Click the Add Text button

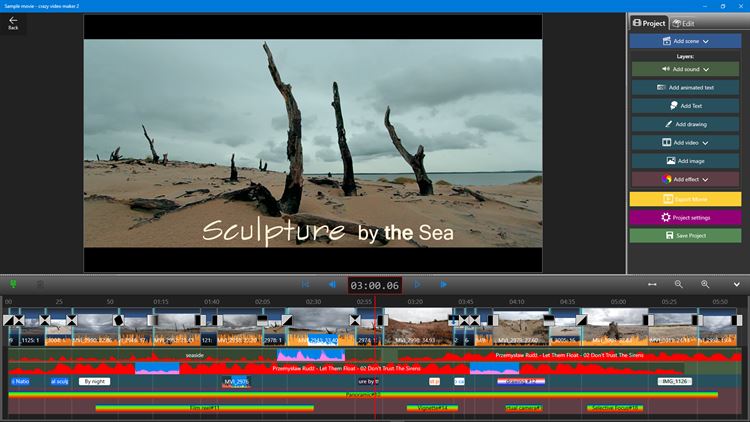click(685, 106)
